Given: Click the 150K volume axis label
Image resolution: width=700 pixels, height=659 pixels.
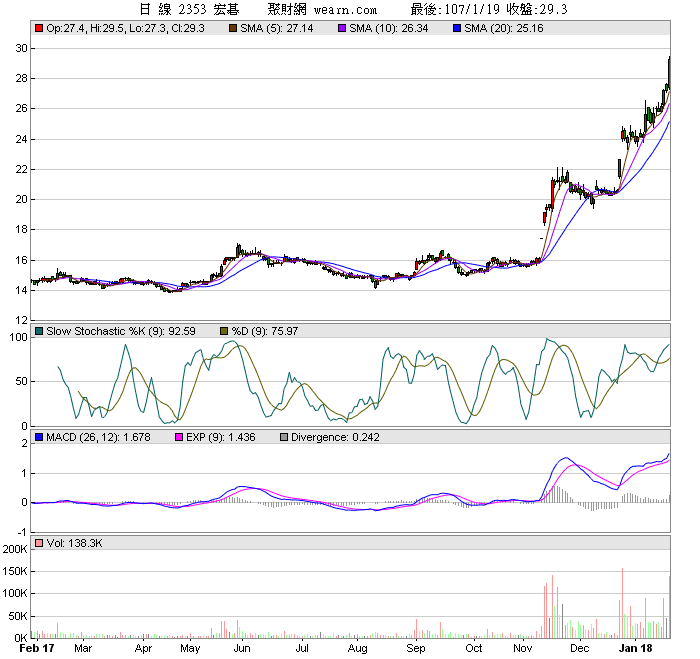Looking at the screenshot, I should coord(15,571).
